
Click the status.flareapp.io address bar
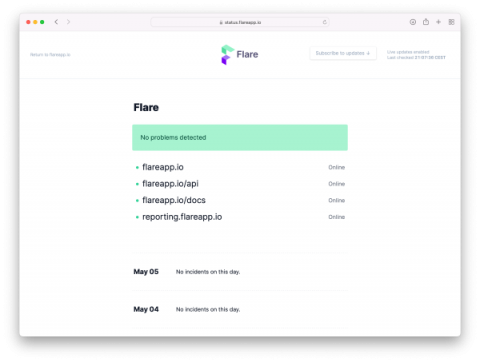tap(240, 22)
